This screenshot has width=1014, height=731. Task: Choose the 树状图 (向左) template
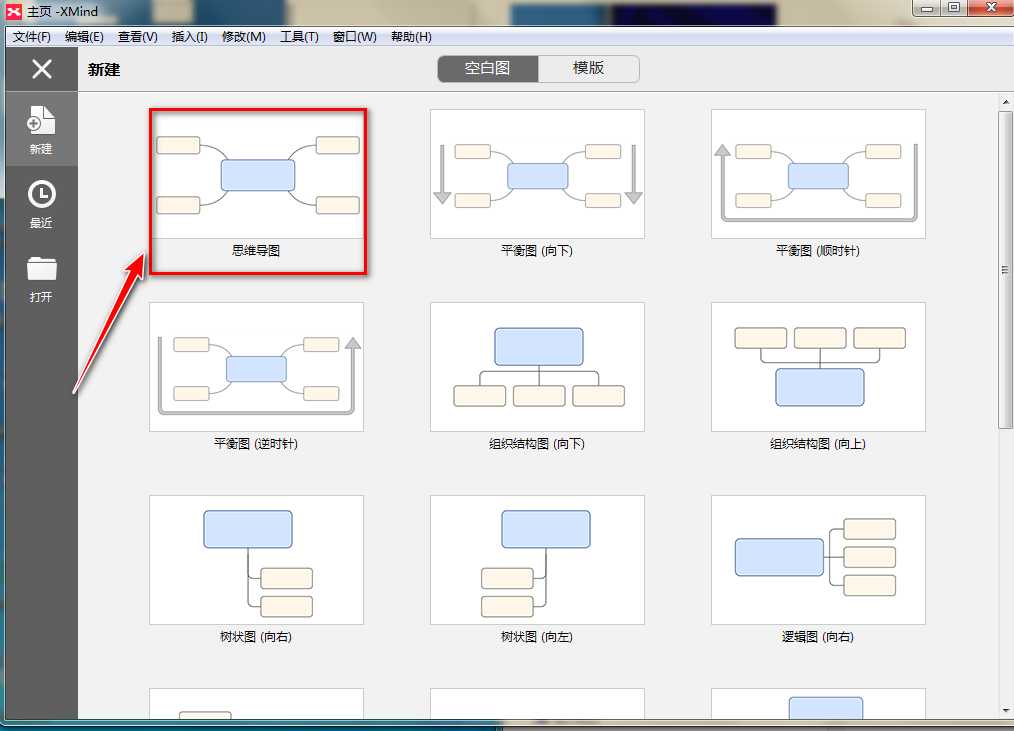537,560
